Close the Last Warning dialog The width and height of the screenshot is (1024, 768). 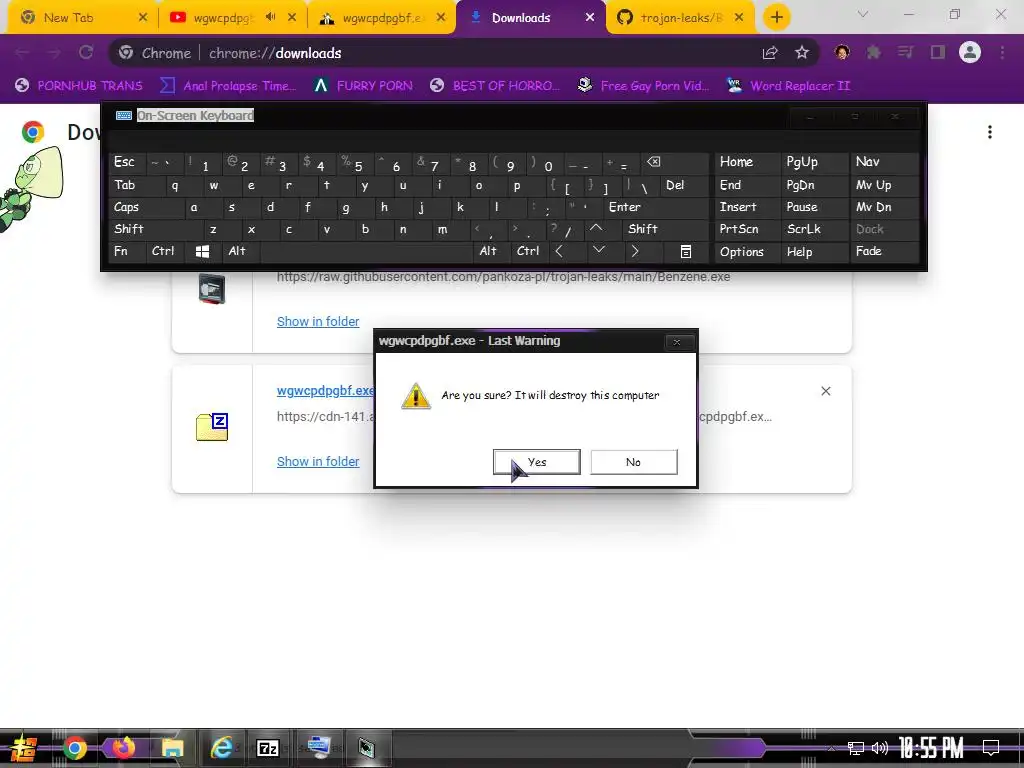click(677, 342)
